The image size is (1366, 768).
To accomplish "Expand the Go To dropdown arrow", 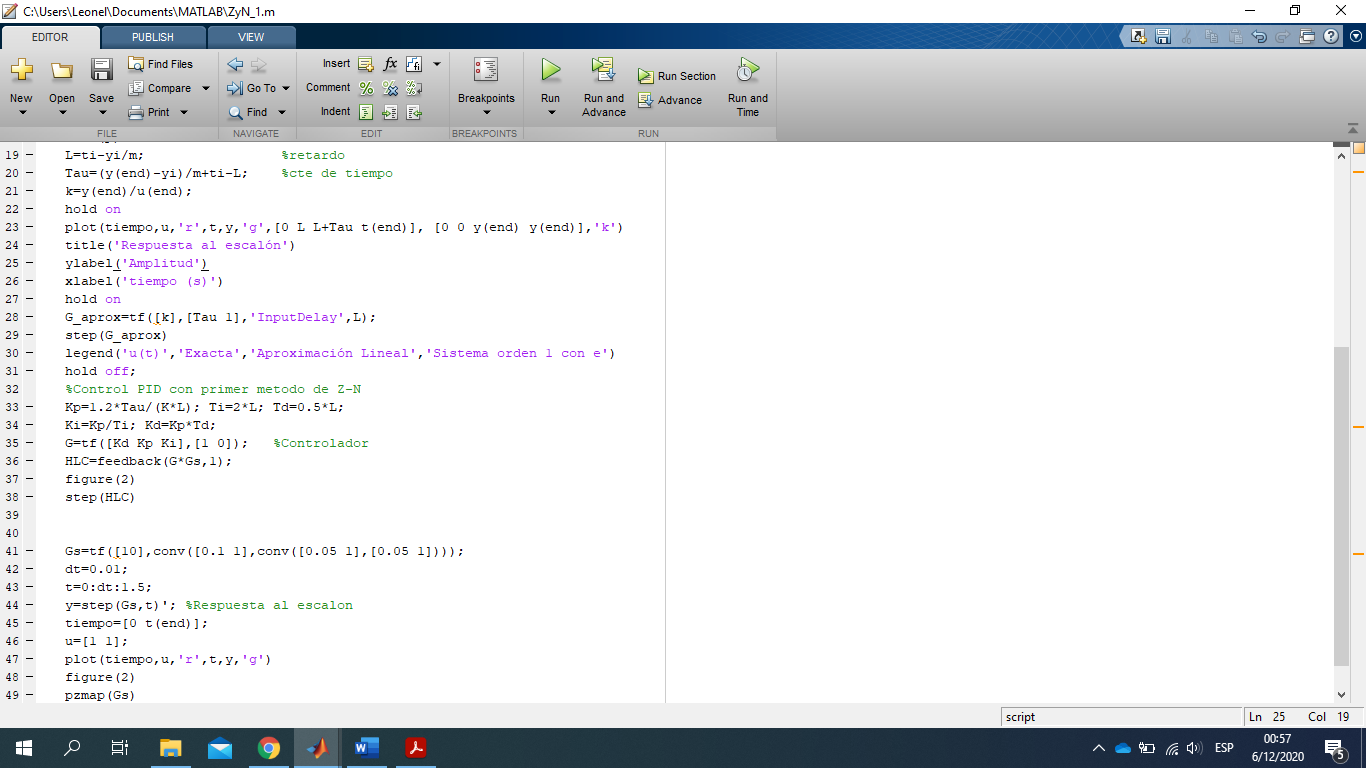I will coord(286,88).
